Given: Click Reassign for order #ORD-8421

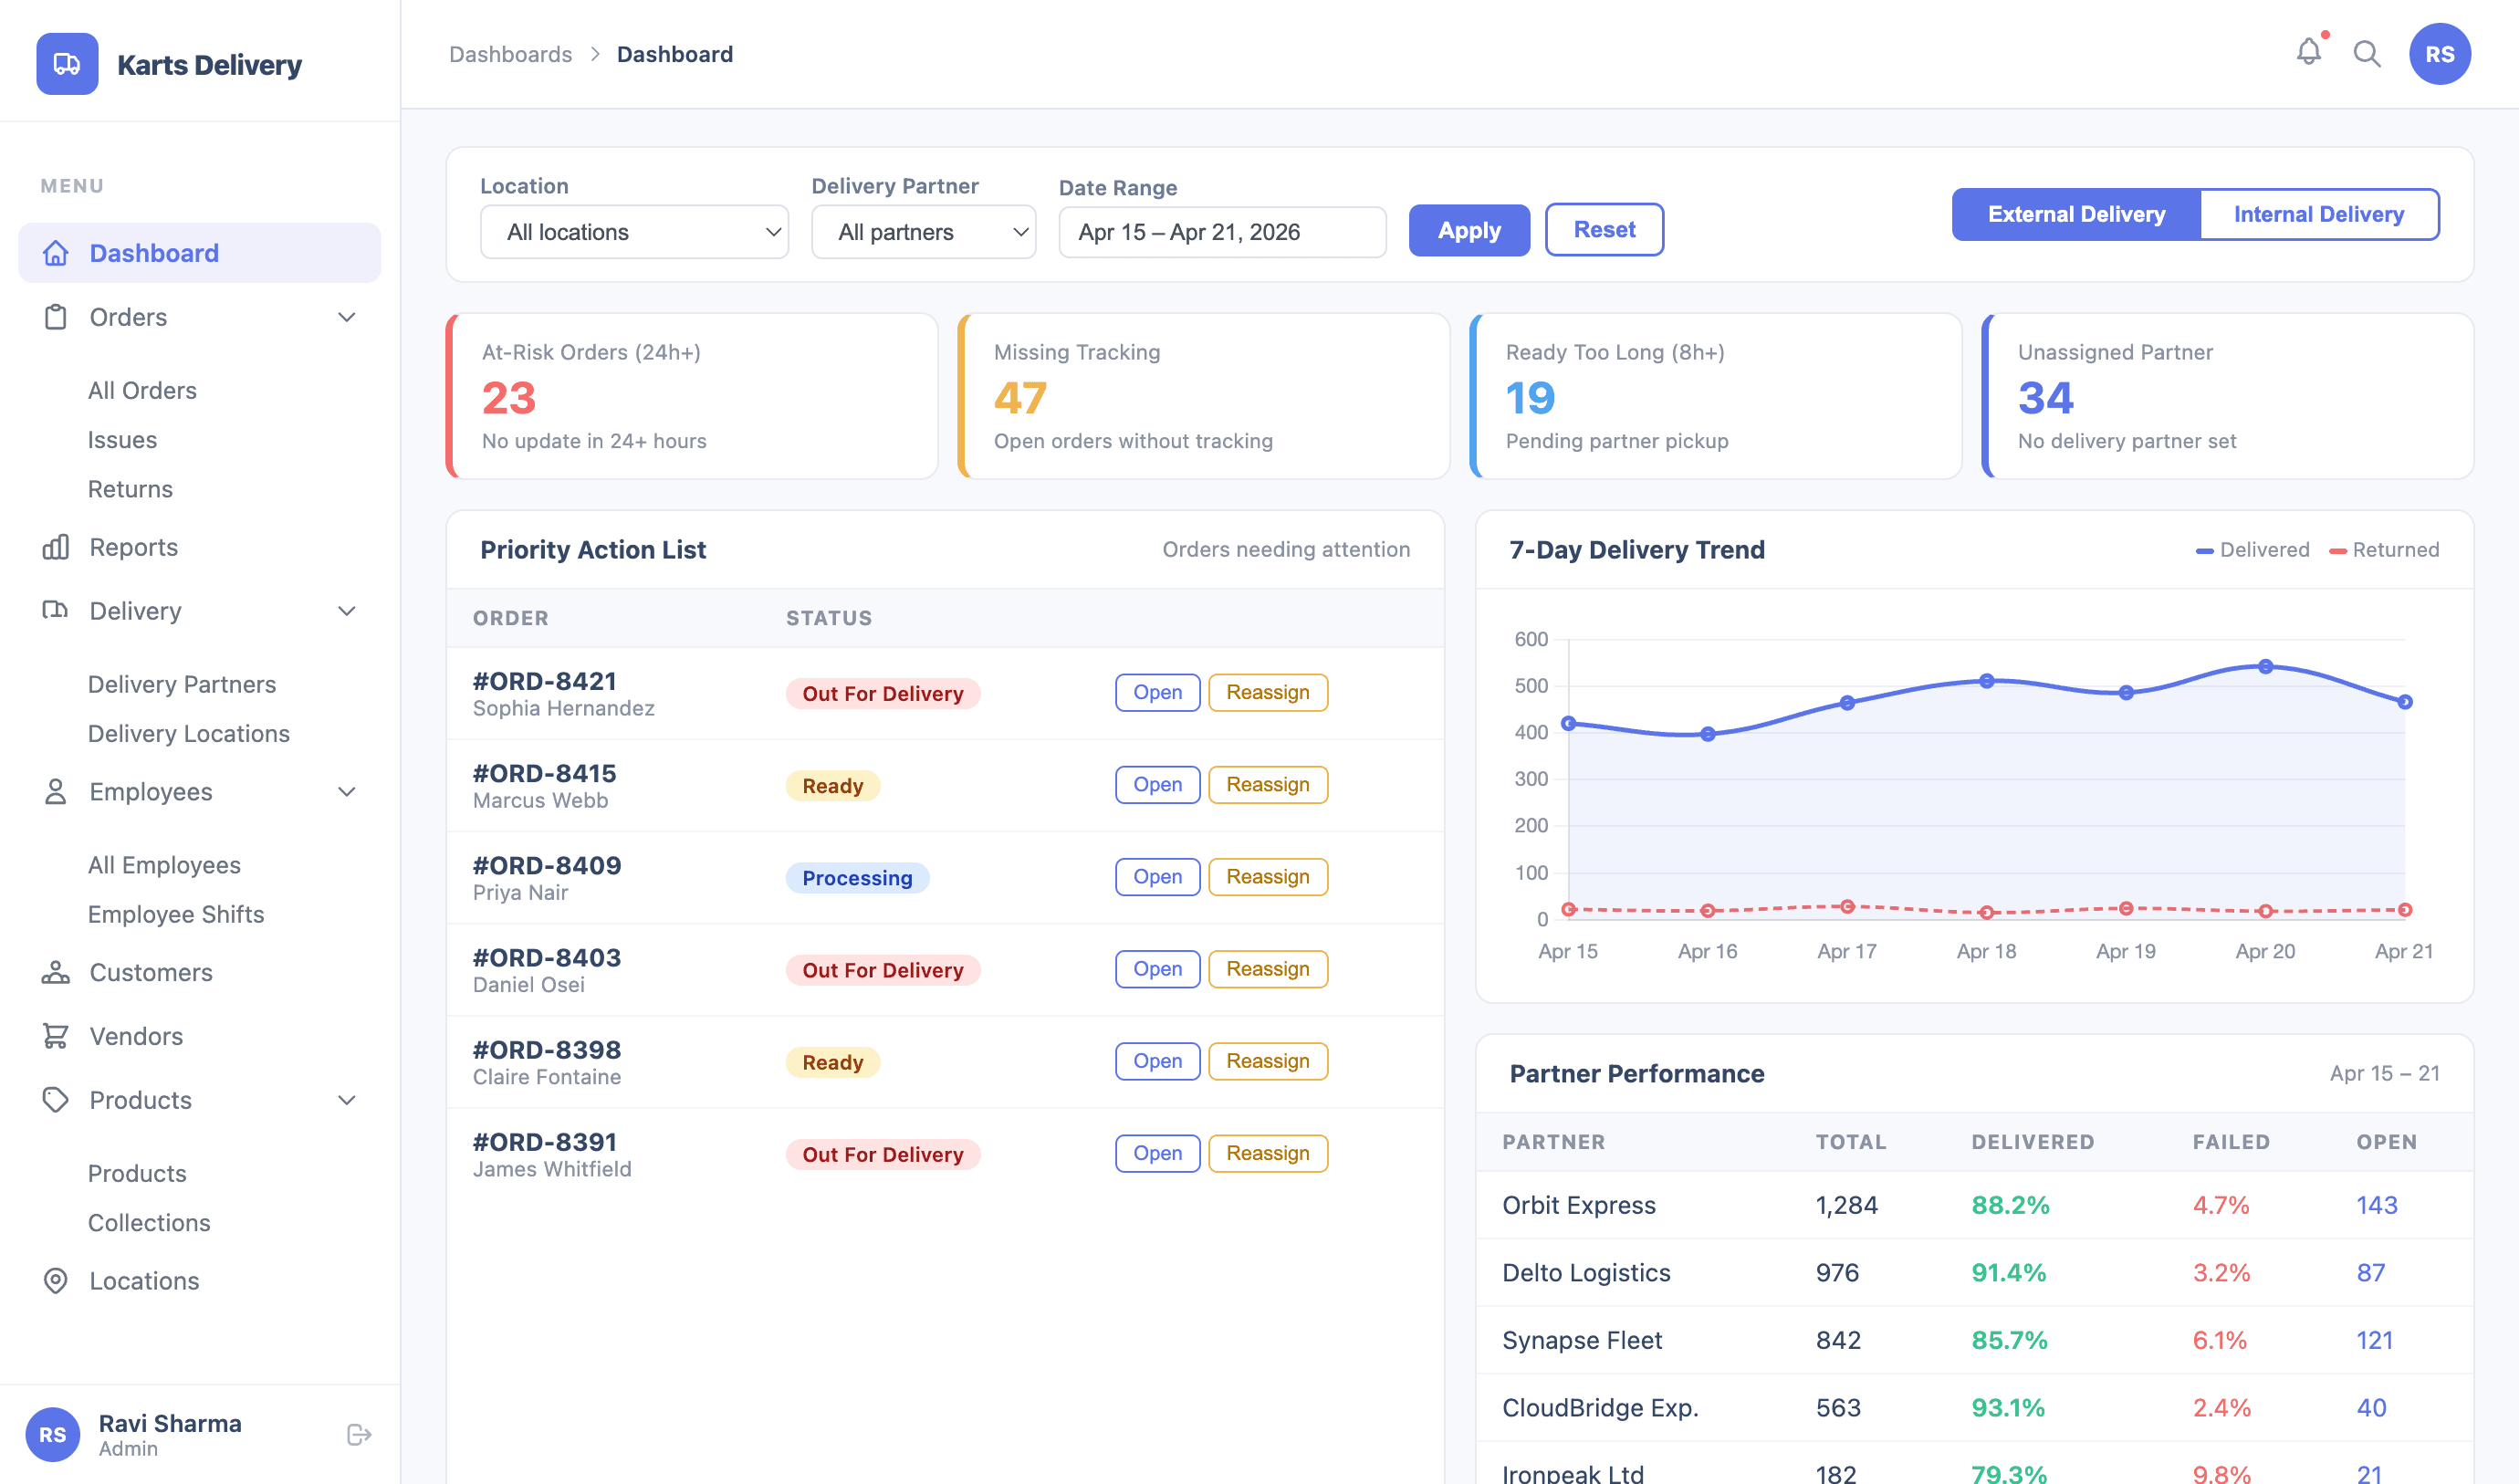Looking at the screenshot, I should pos(1267,692).
